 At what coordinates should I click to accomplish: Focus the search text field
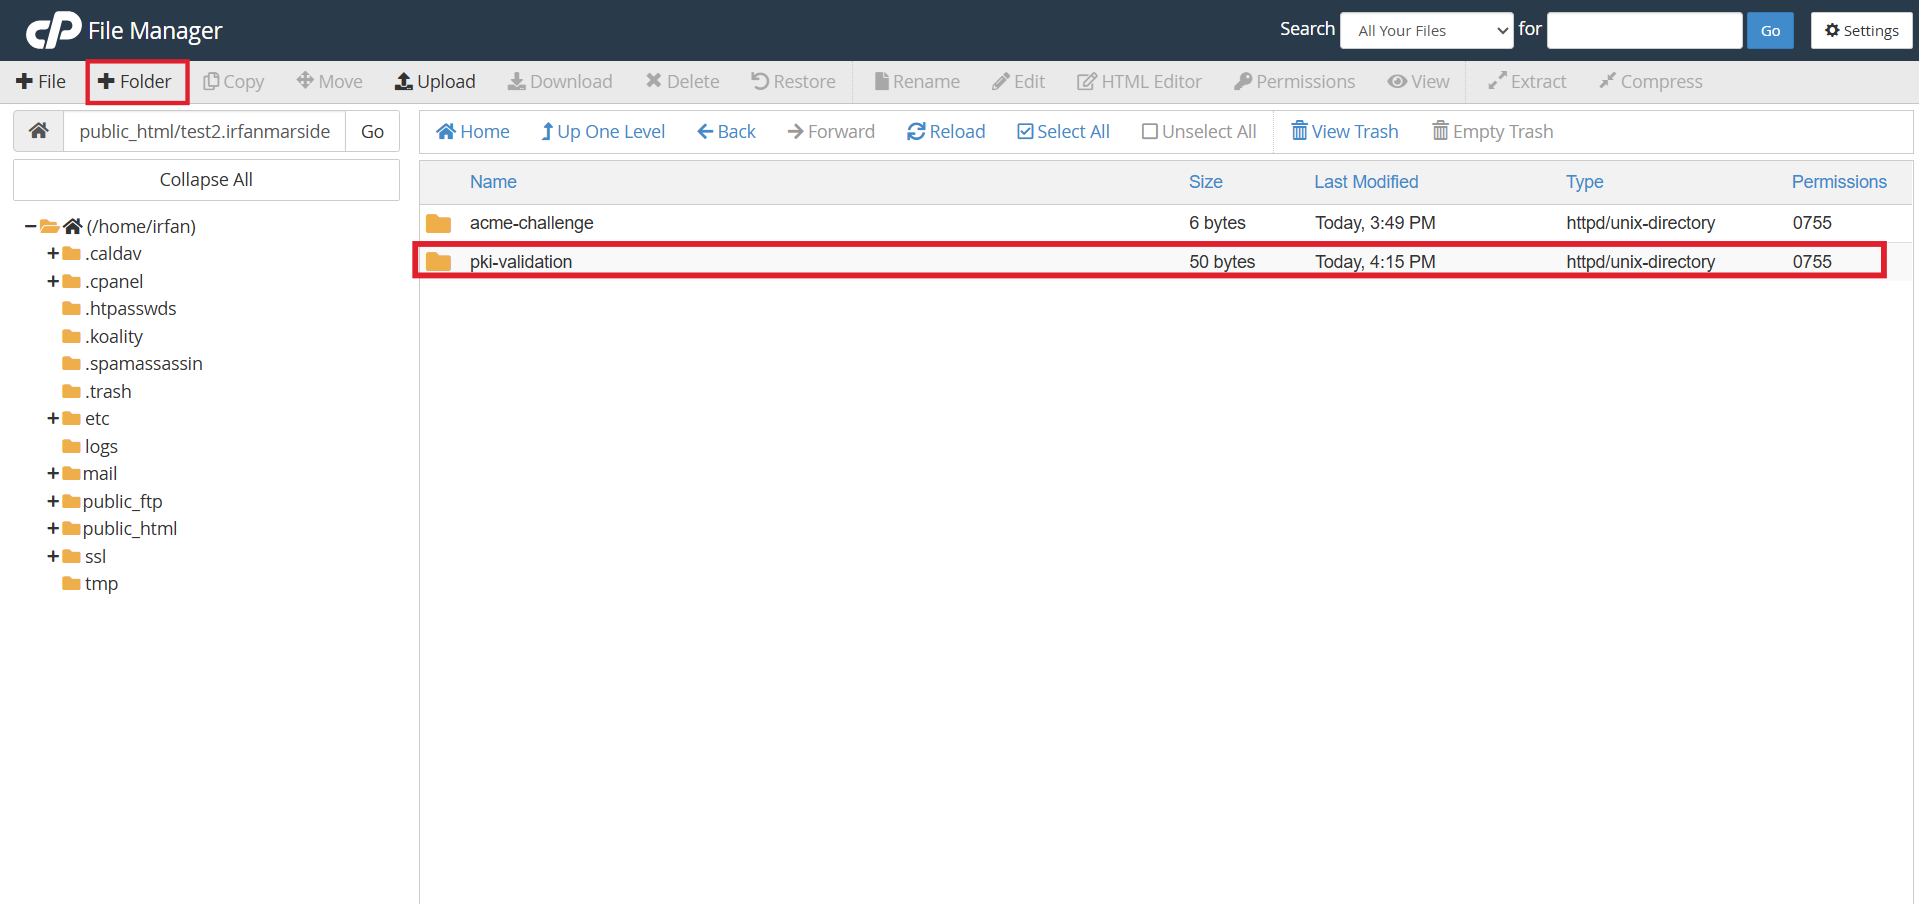pyautogui.click(x=1644, y=30)
